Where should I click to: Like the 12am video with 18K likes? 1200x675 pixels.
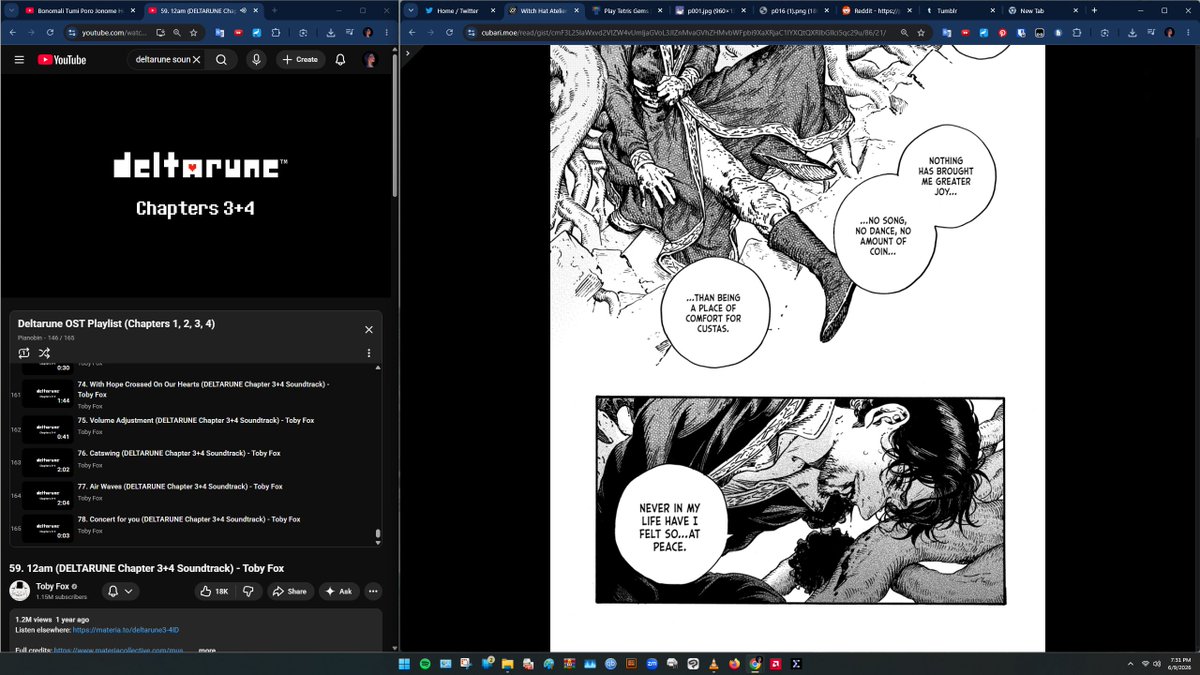click(x=214, y=591)
